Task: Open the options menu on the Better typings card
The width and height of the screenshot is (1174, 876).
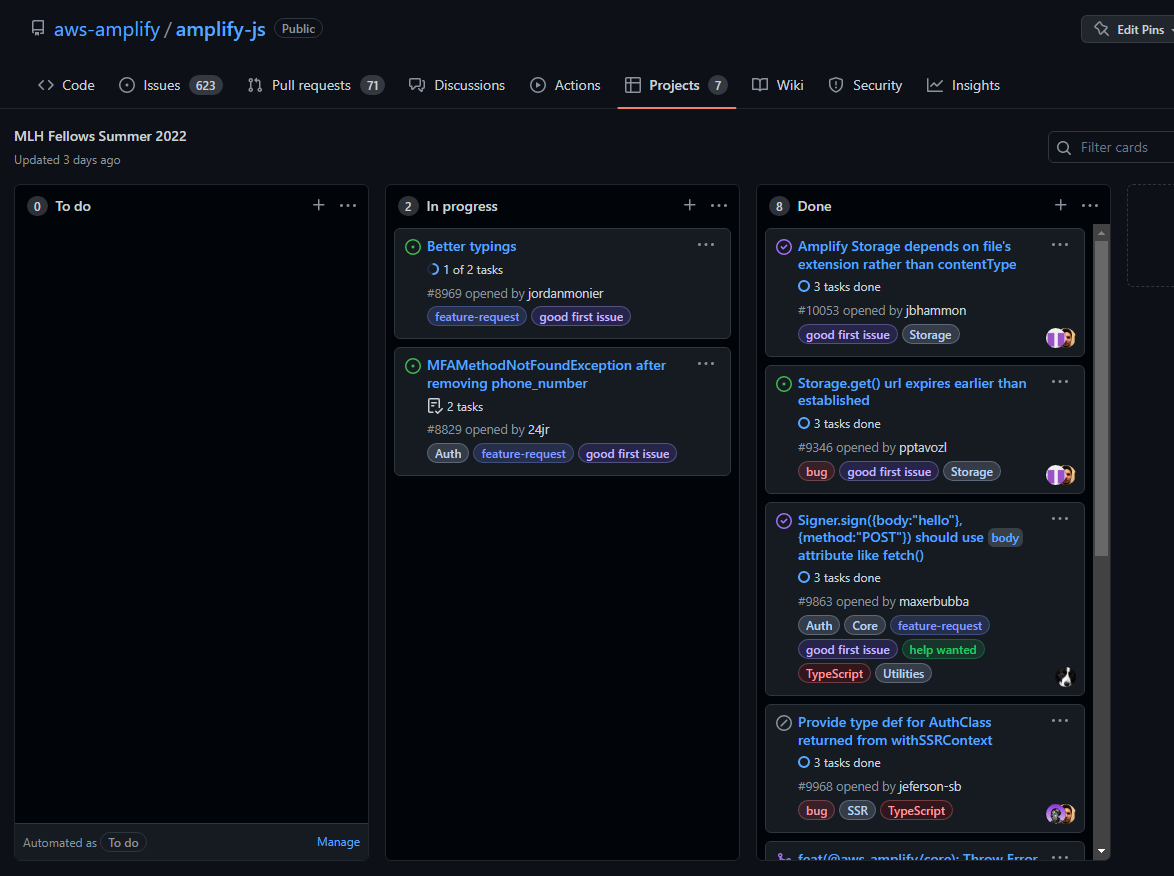Action: pyautogui.click(x=706, y=244)
